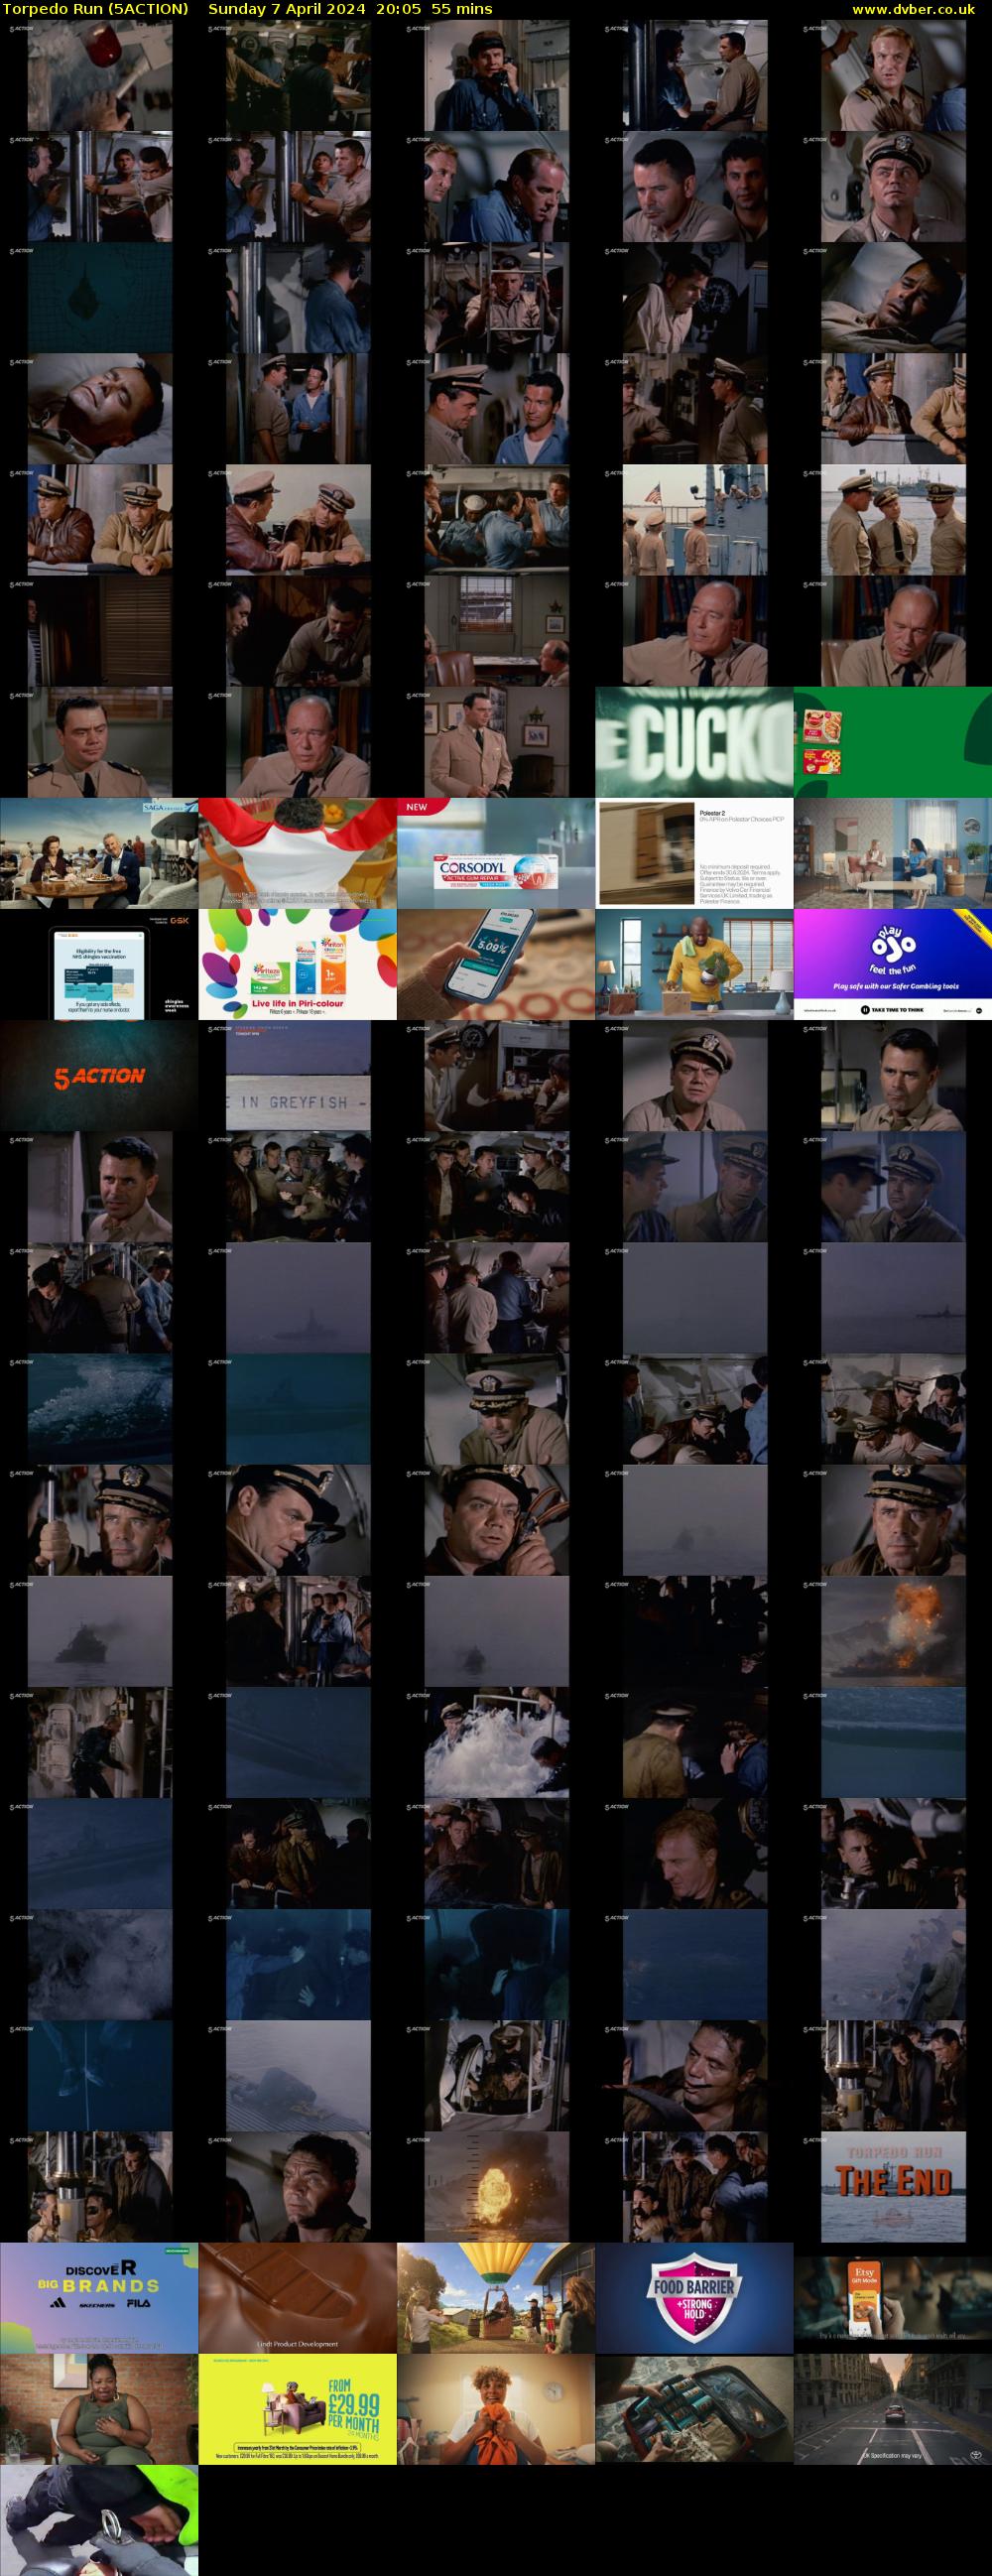Open the GSK shingles vaccination advert thumbnail
The height and width of the screenshot is (2576, 992).
pos(99,964)
